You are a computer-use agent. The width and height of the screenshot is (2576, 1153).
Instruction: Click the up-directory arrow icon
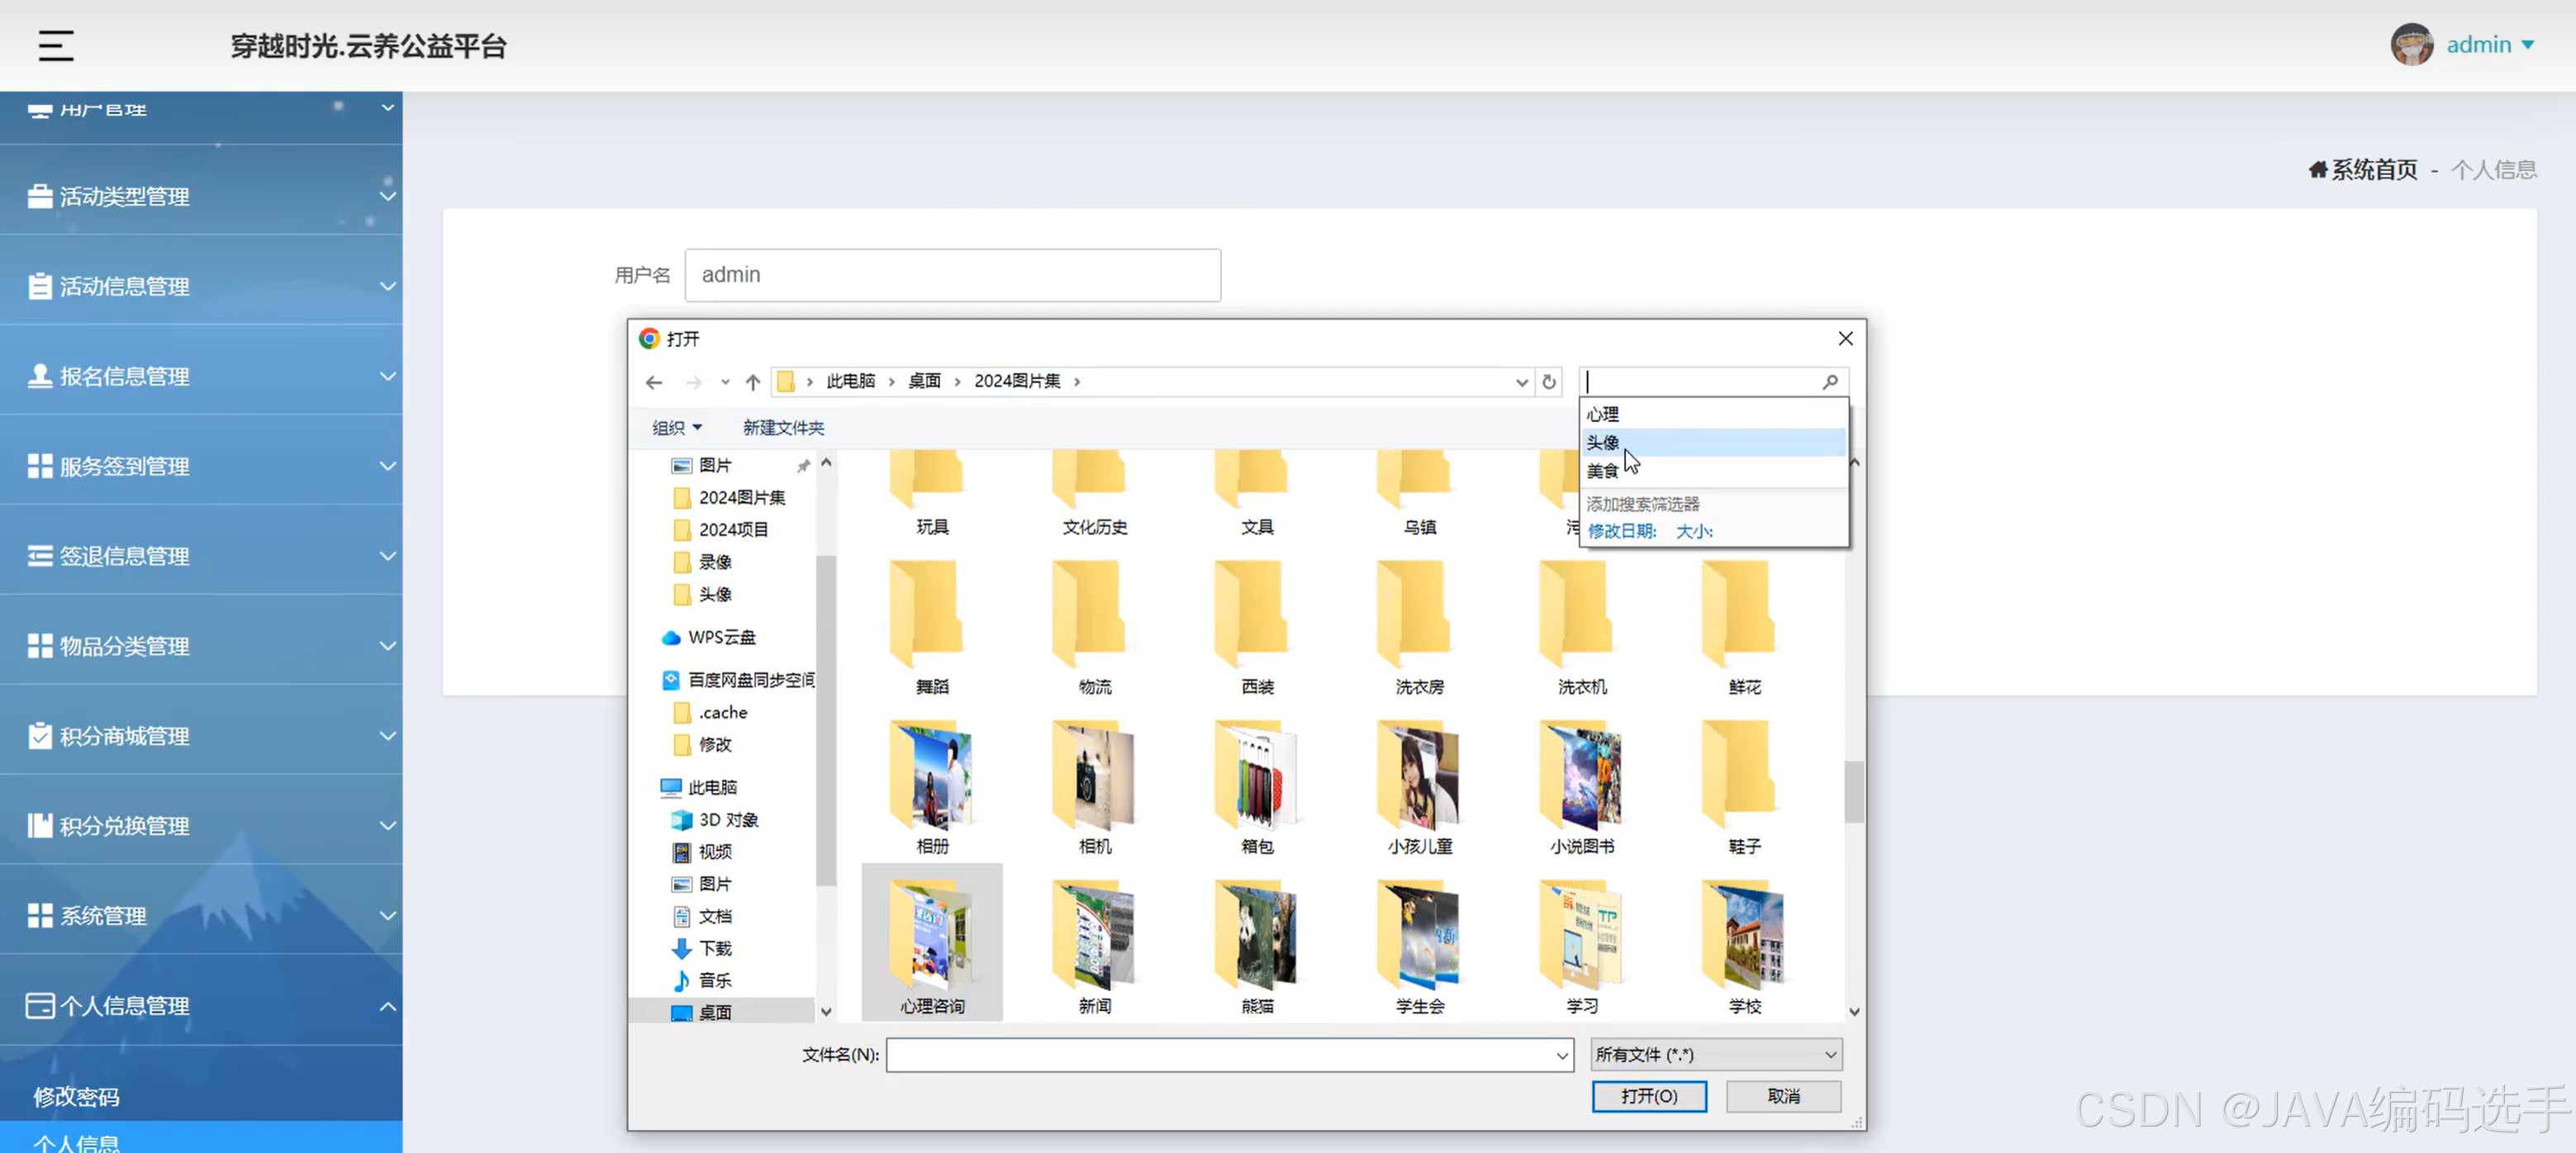click(753, 382)
